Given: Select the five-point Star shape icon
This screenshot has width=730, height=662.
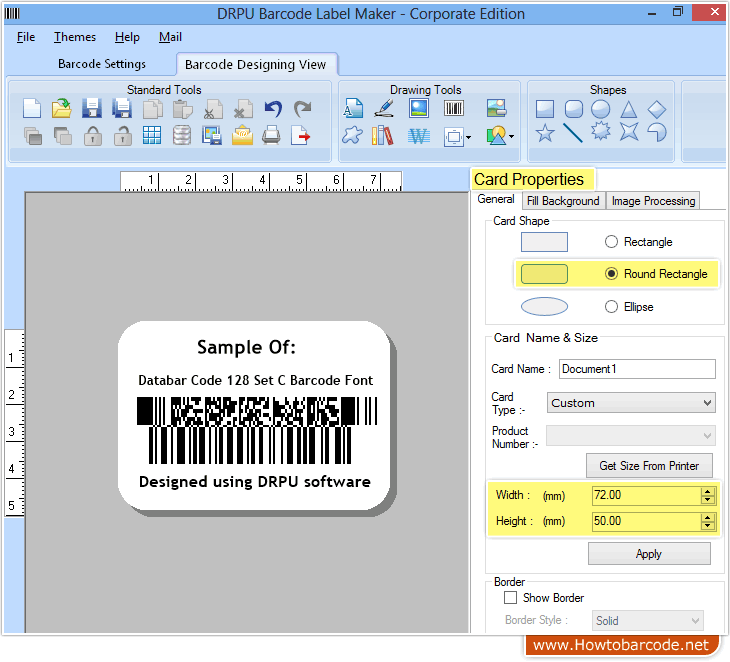Looking at the screenshot, I should coord(545,133).
